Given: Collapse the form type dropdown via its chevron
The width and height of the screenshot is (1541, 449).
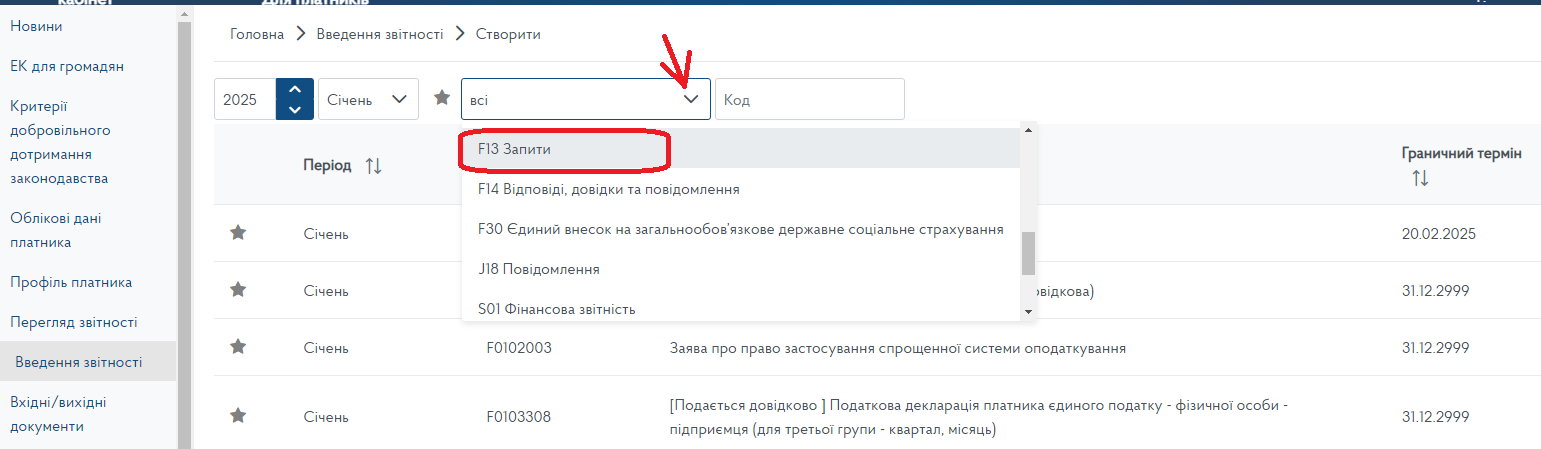Looking at the screenshot, I should [690, 100].
